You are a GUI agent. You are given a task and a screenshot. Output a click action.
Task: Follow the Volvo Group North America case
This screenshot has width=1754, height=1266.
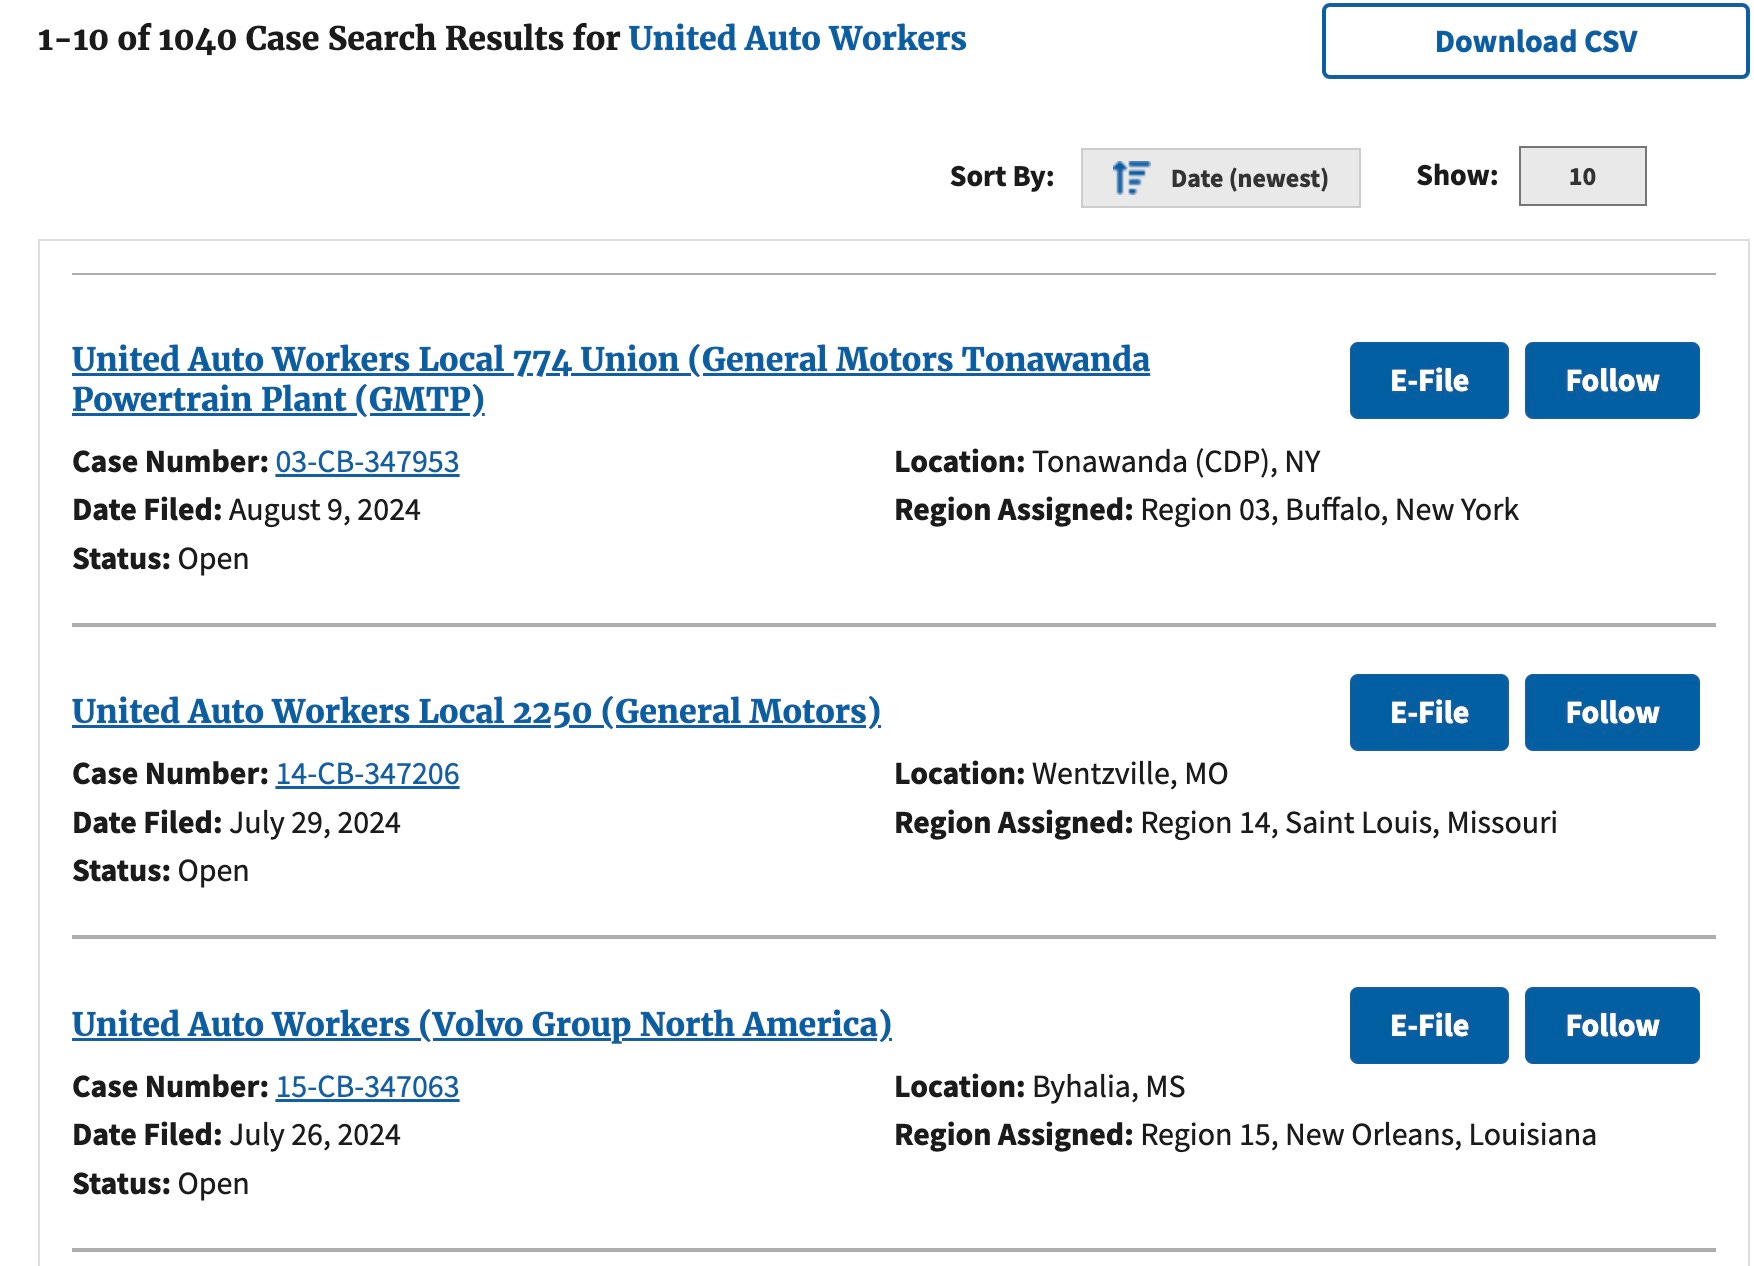(x=1612, y=1025)
